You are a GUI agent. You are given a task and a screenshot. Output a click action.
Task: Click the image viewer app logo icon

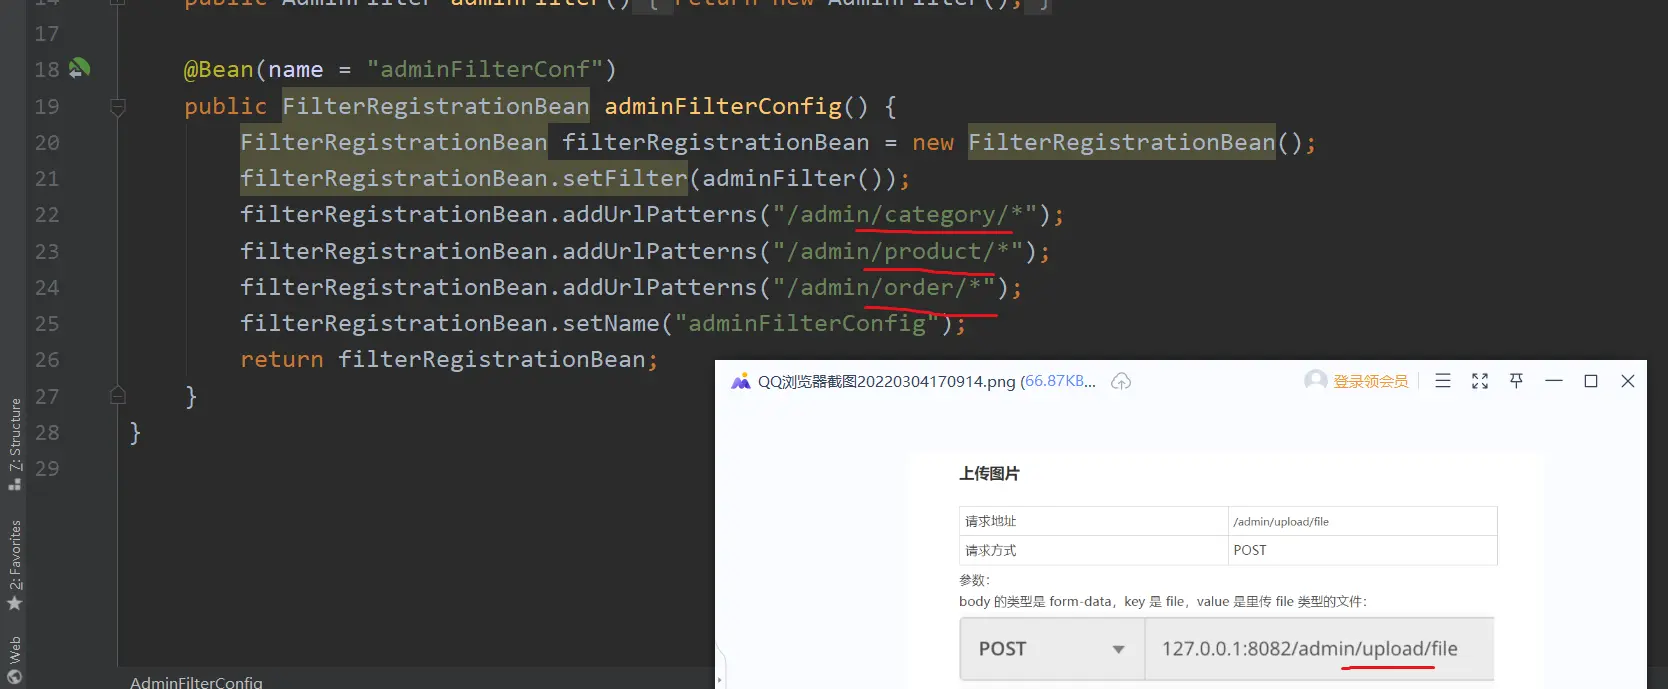pyautogui.click(x=741, y=381)
